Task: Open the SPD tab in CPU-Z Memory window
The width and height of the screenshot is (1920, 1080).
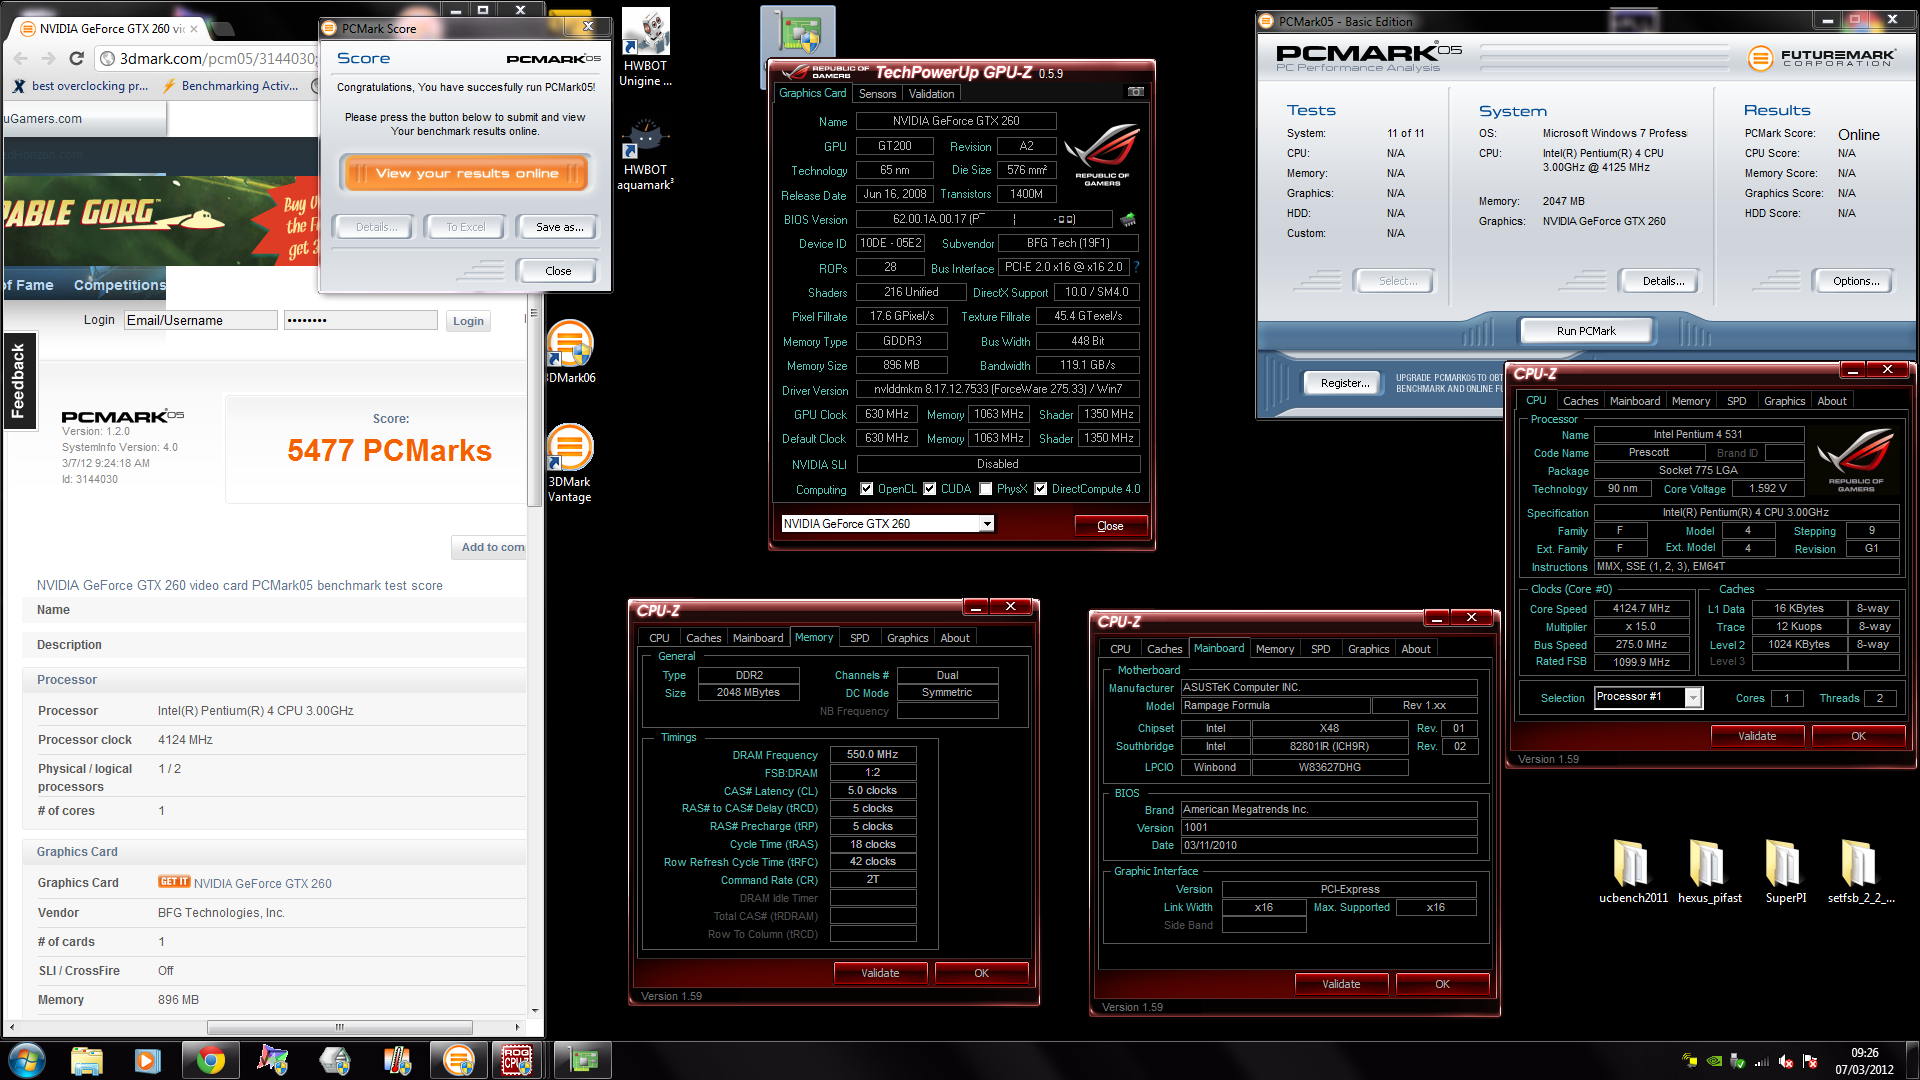Action: (859, 638)
